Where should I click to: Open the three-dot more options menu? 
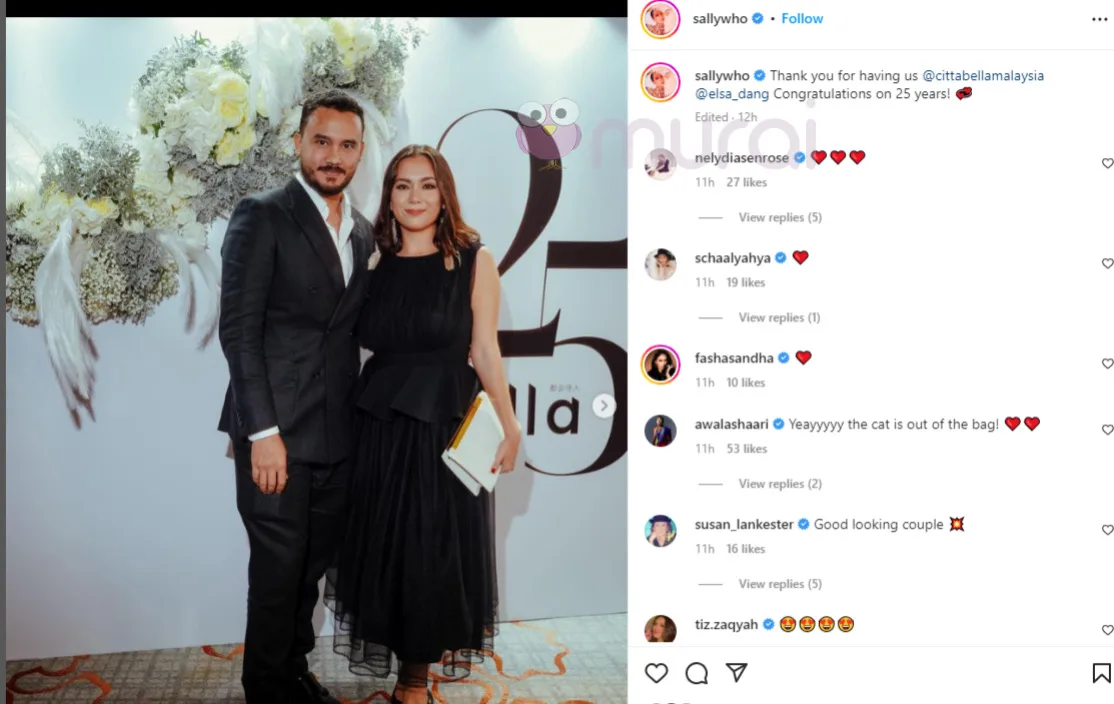pos(1099,19)
